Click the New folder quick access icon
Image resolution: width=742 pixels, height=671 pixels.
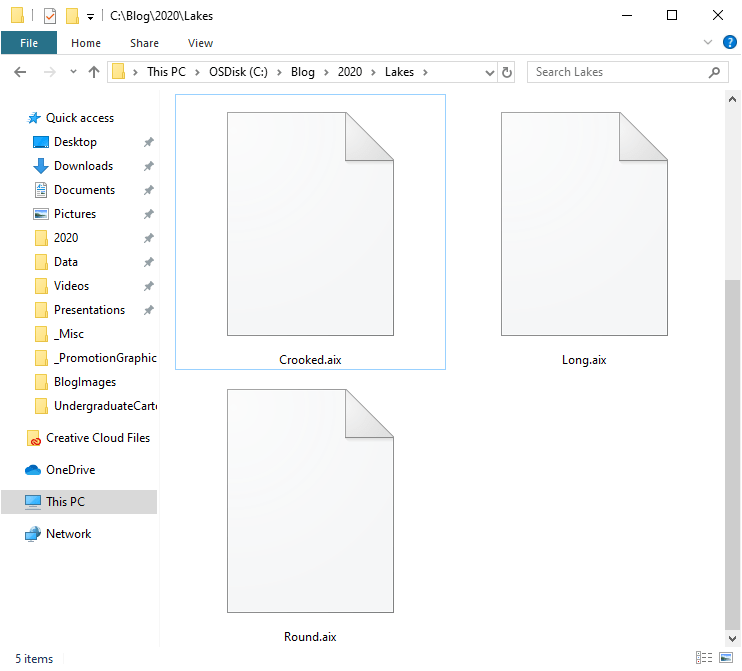point(72,16)
